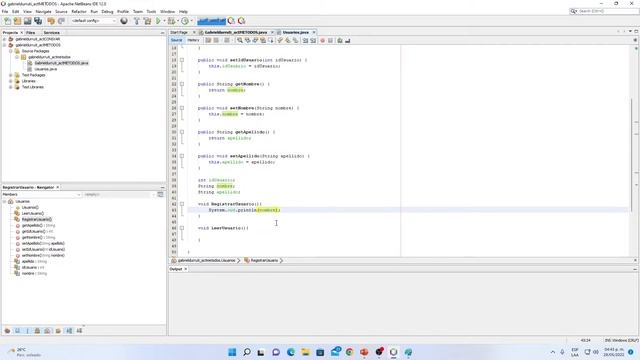Expand the Test Packages tree node

11,75
